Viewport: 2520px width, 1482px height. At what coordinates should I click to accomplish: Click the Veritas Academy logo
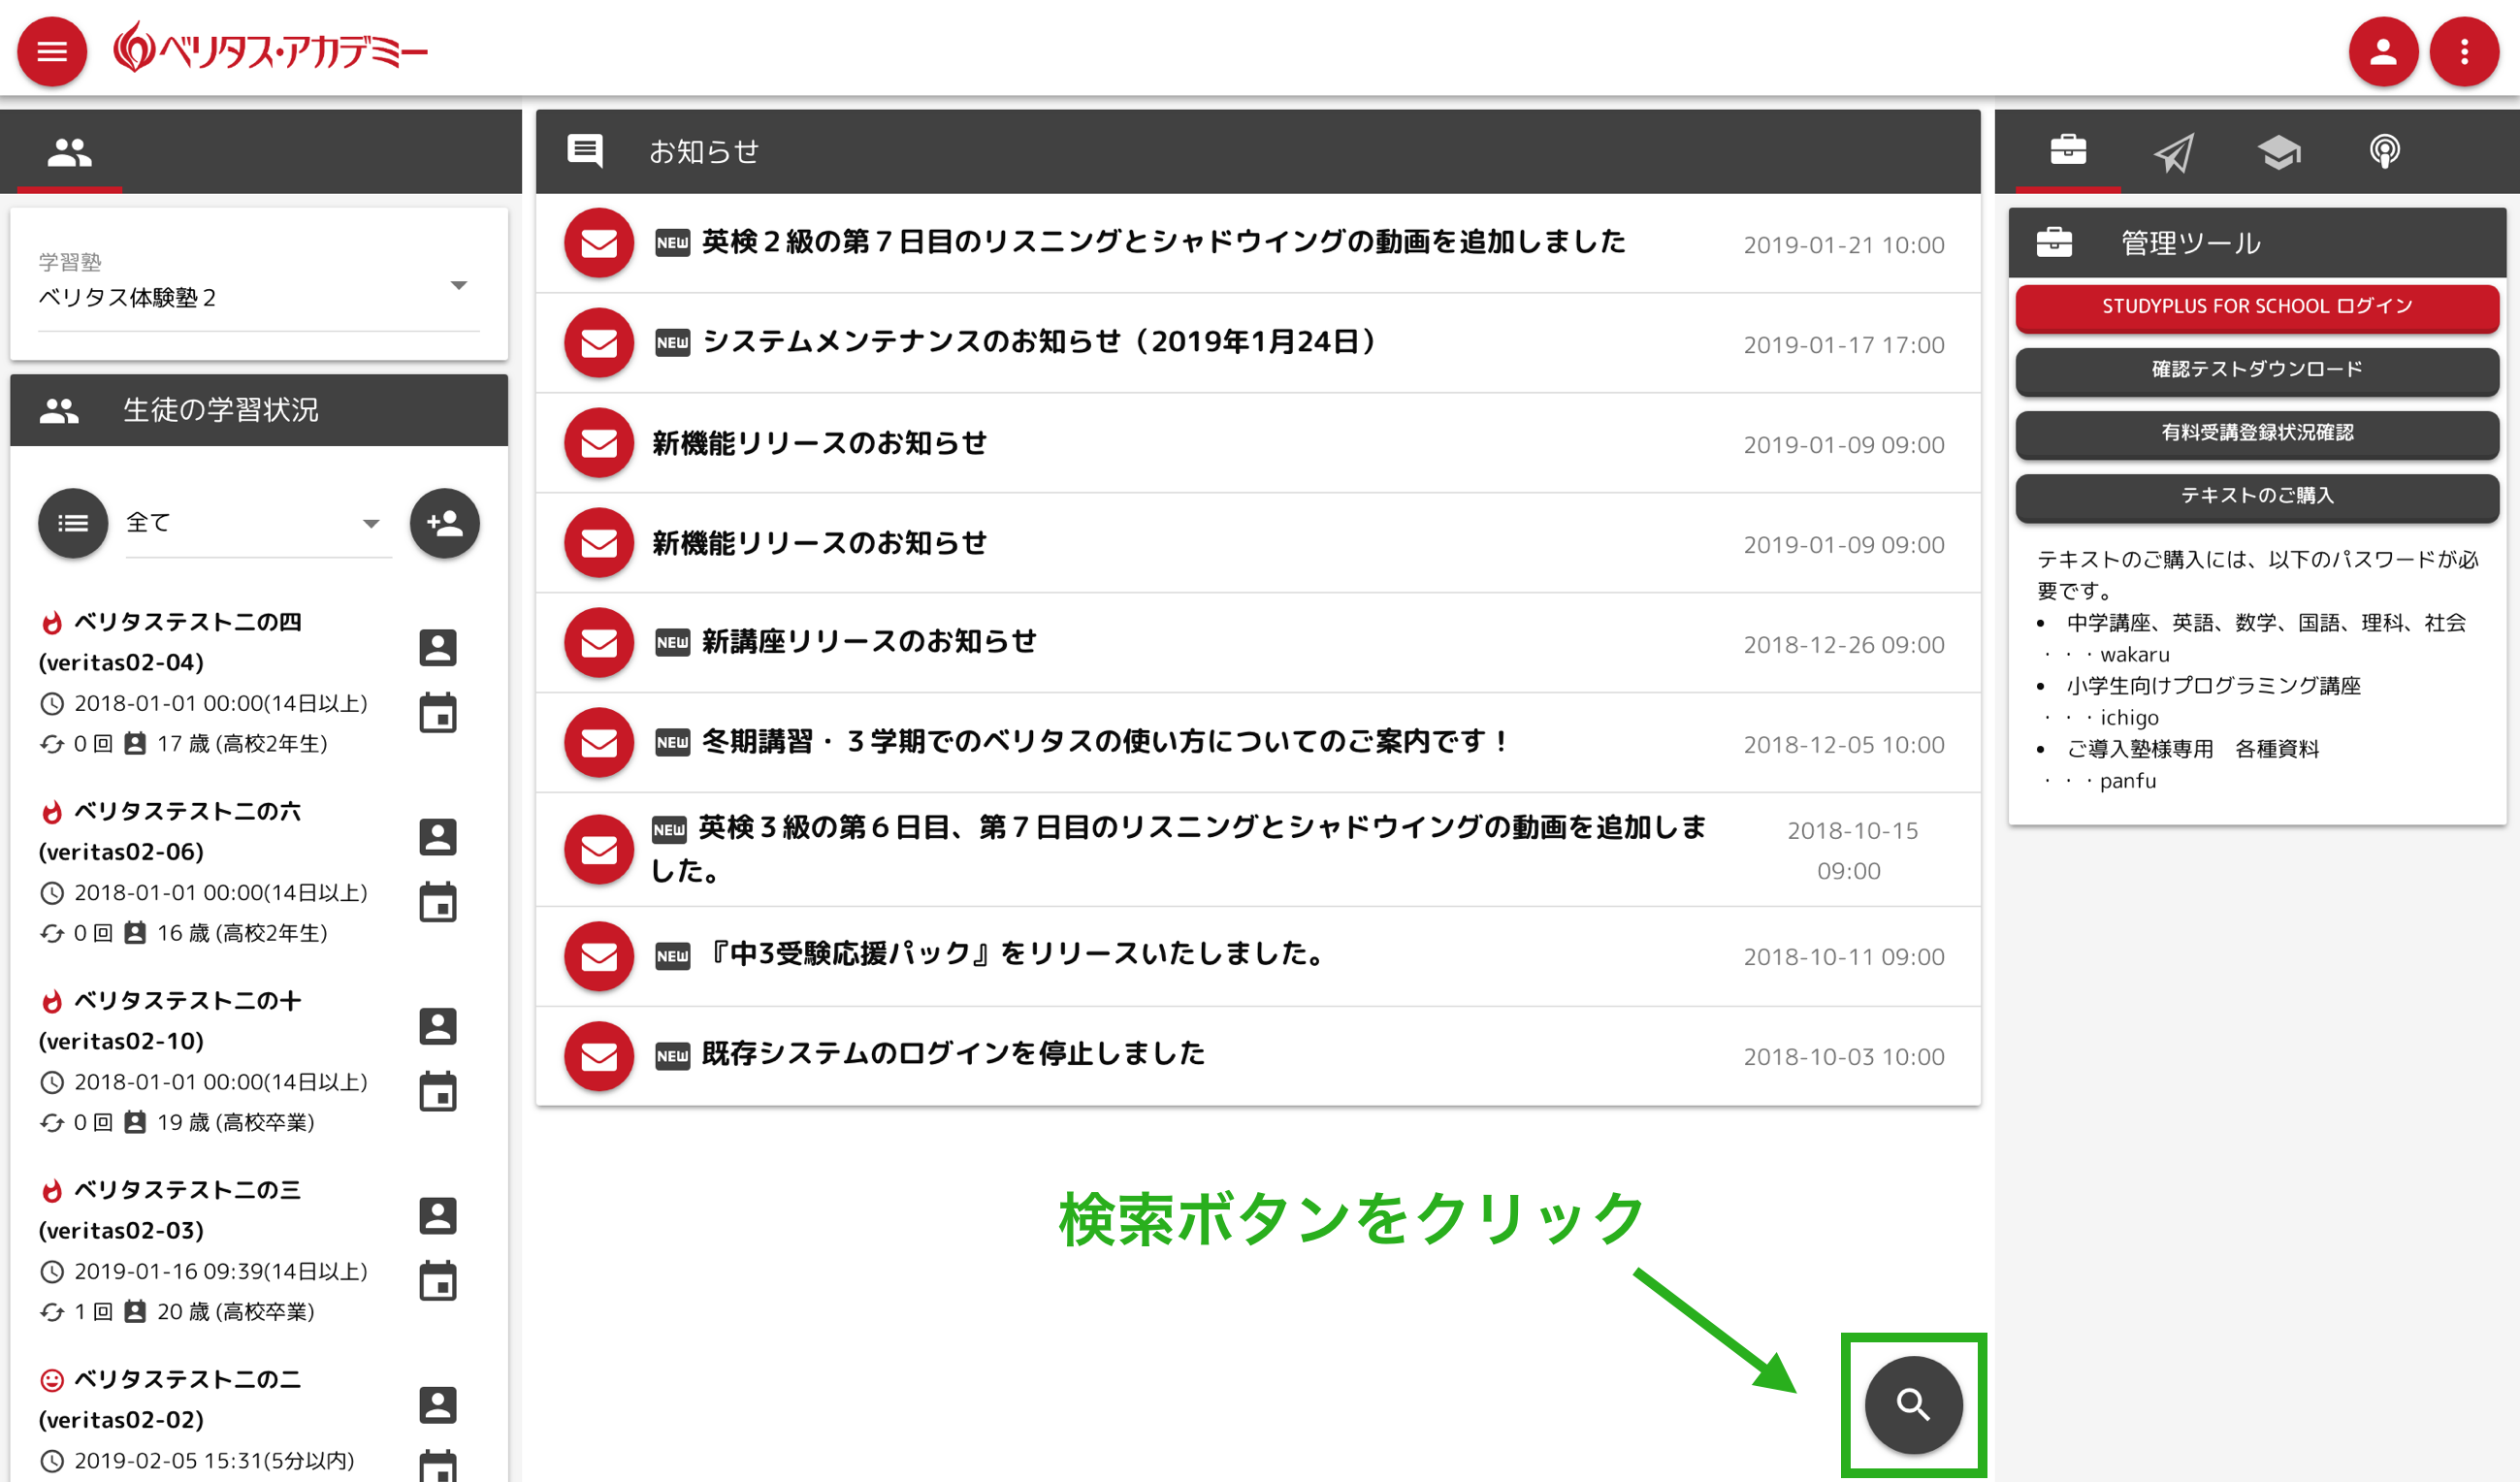270,48
